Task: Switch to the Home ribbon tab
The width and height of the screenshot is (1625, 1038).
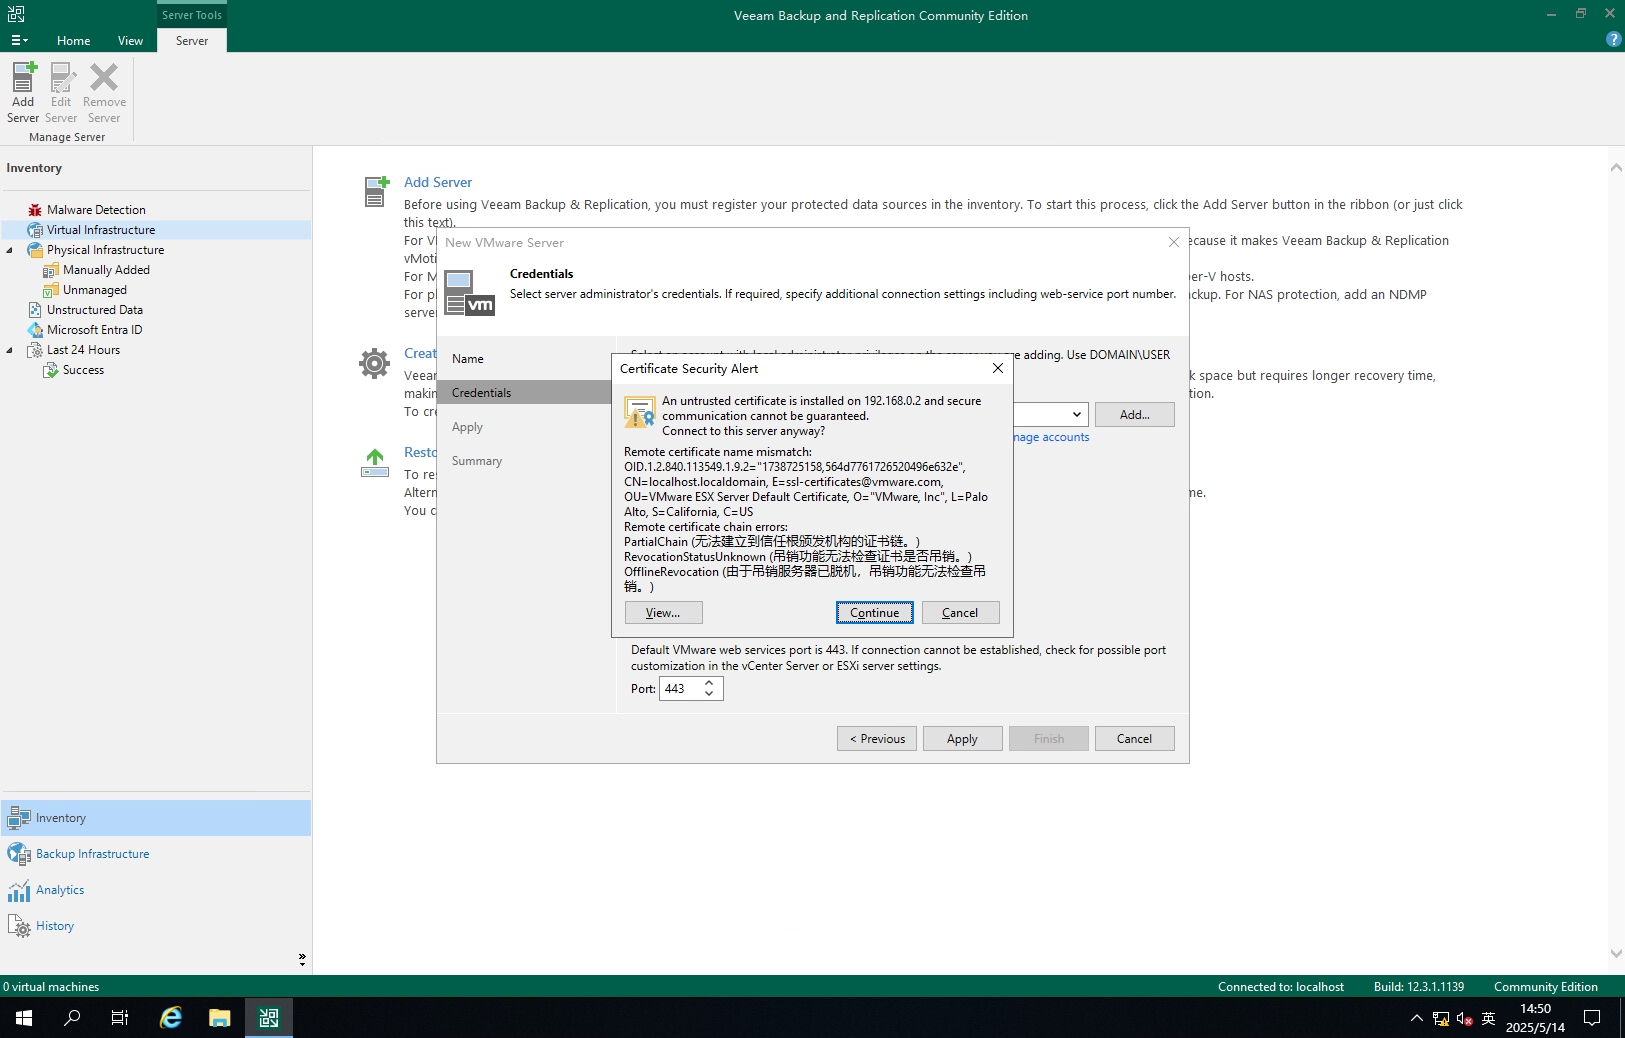Action: [73, 41]
